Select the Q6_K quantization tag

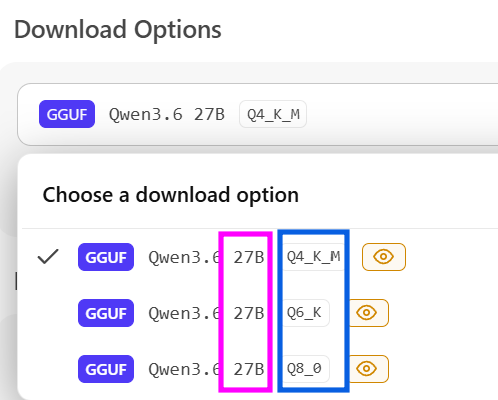coord(305,313)
